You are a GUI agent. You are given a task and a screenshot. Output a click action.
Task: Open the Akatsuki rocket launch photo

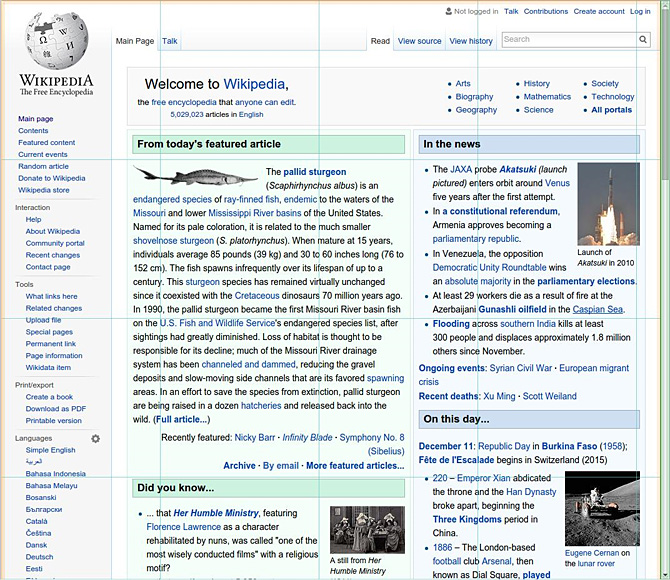608,204
